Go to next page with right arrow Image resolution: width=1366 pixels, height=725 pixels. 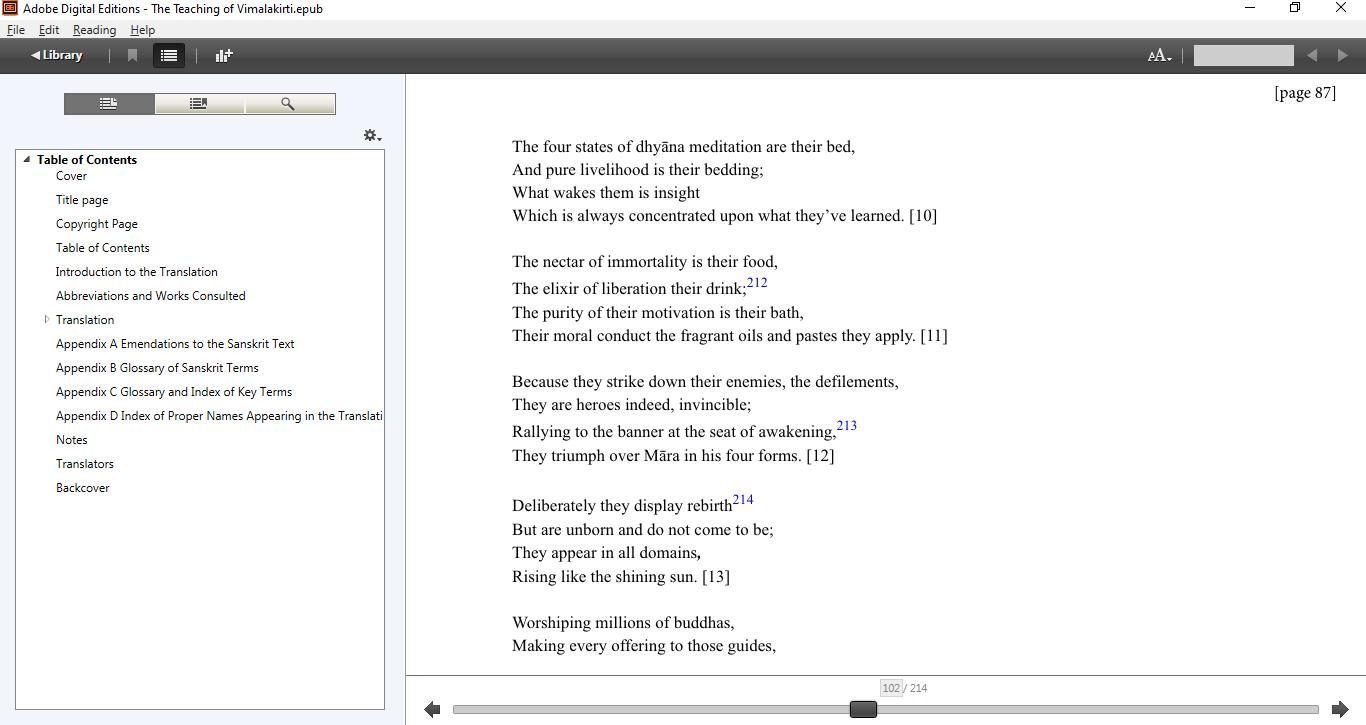coord(1340,709)
